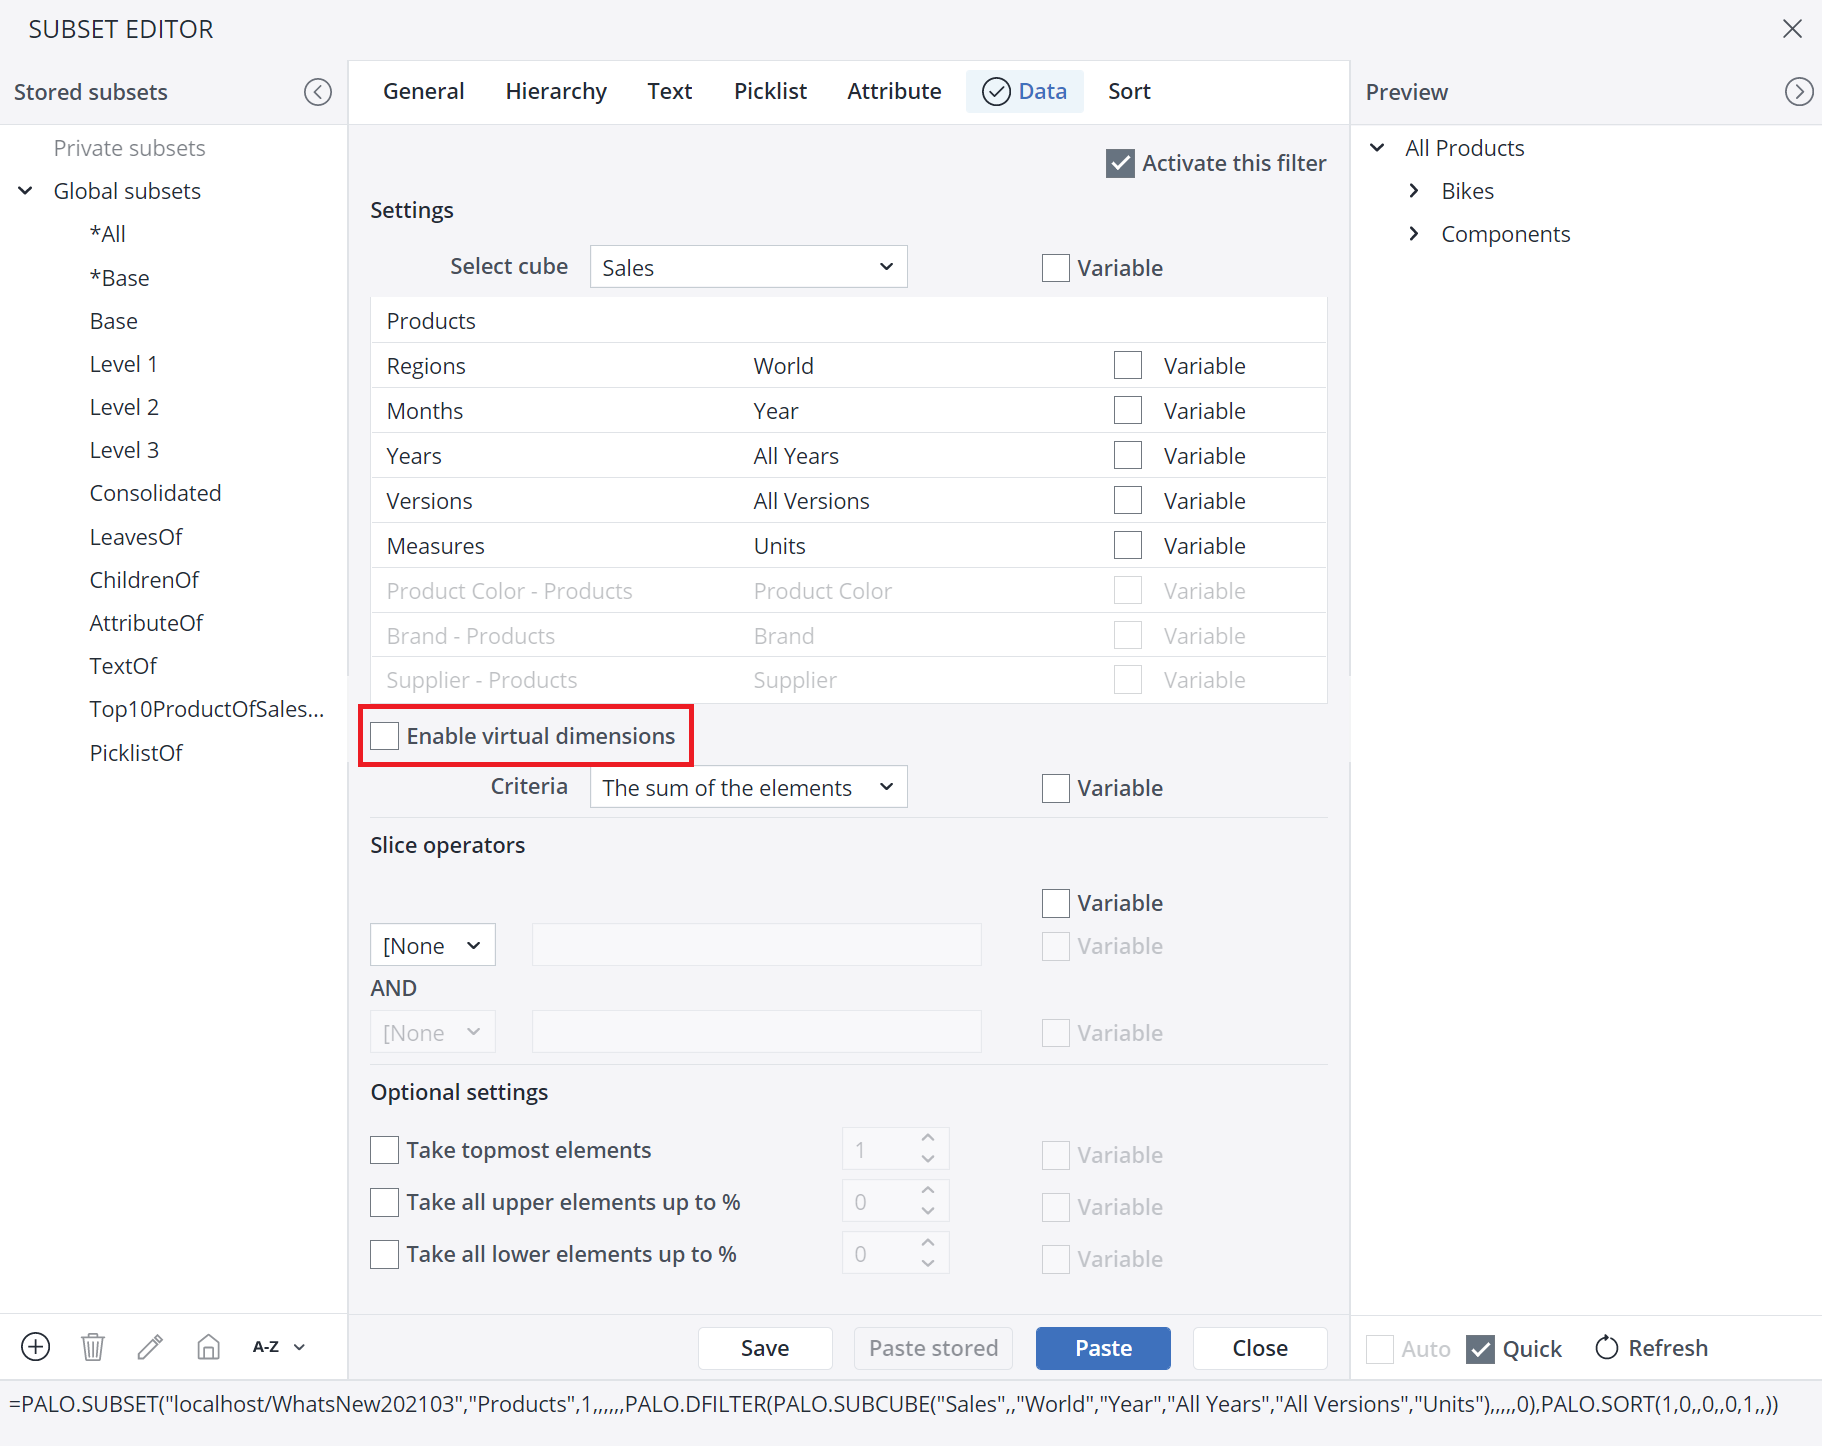Select the Top10ProductOfSales subset
Image resolution: width=1822 pixels, height=1446 pixels.
[x=207, y=709]
